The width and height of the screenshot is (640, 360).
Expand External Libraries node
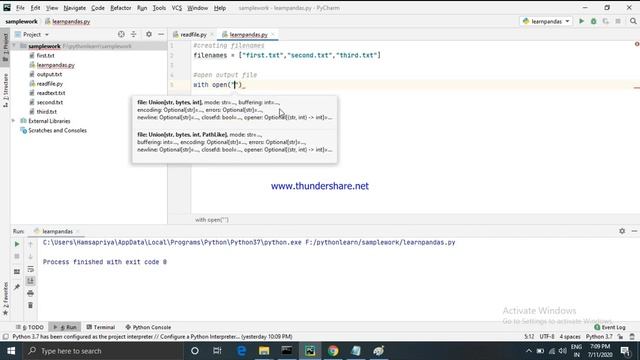coord(13,121)
